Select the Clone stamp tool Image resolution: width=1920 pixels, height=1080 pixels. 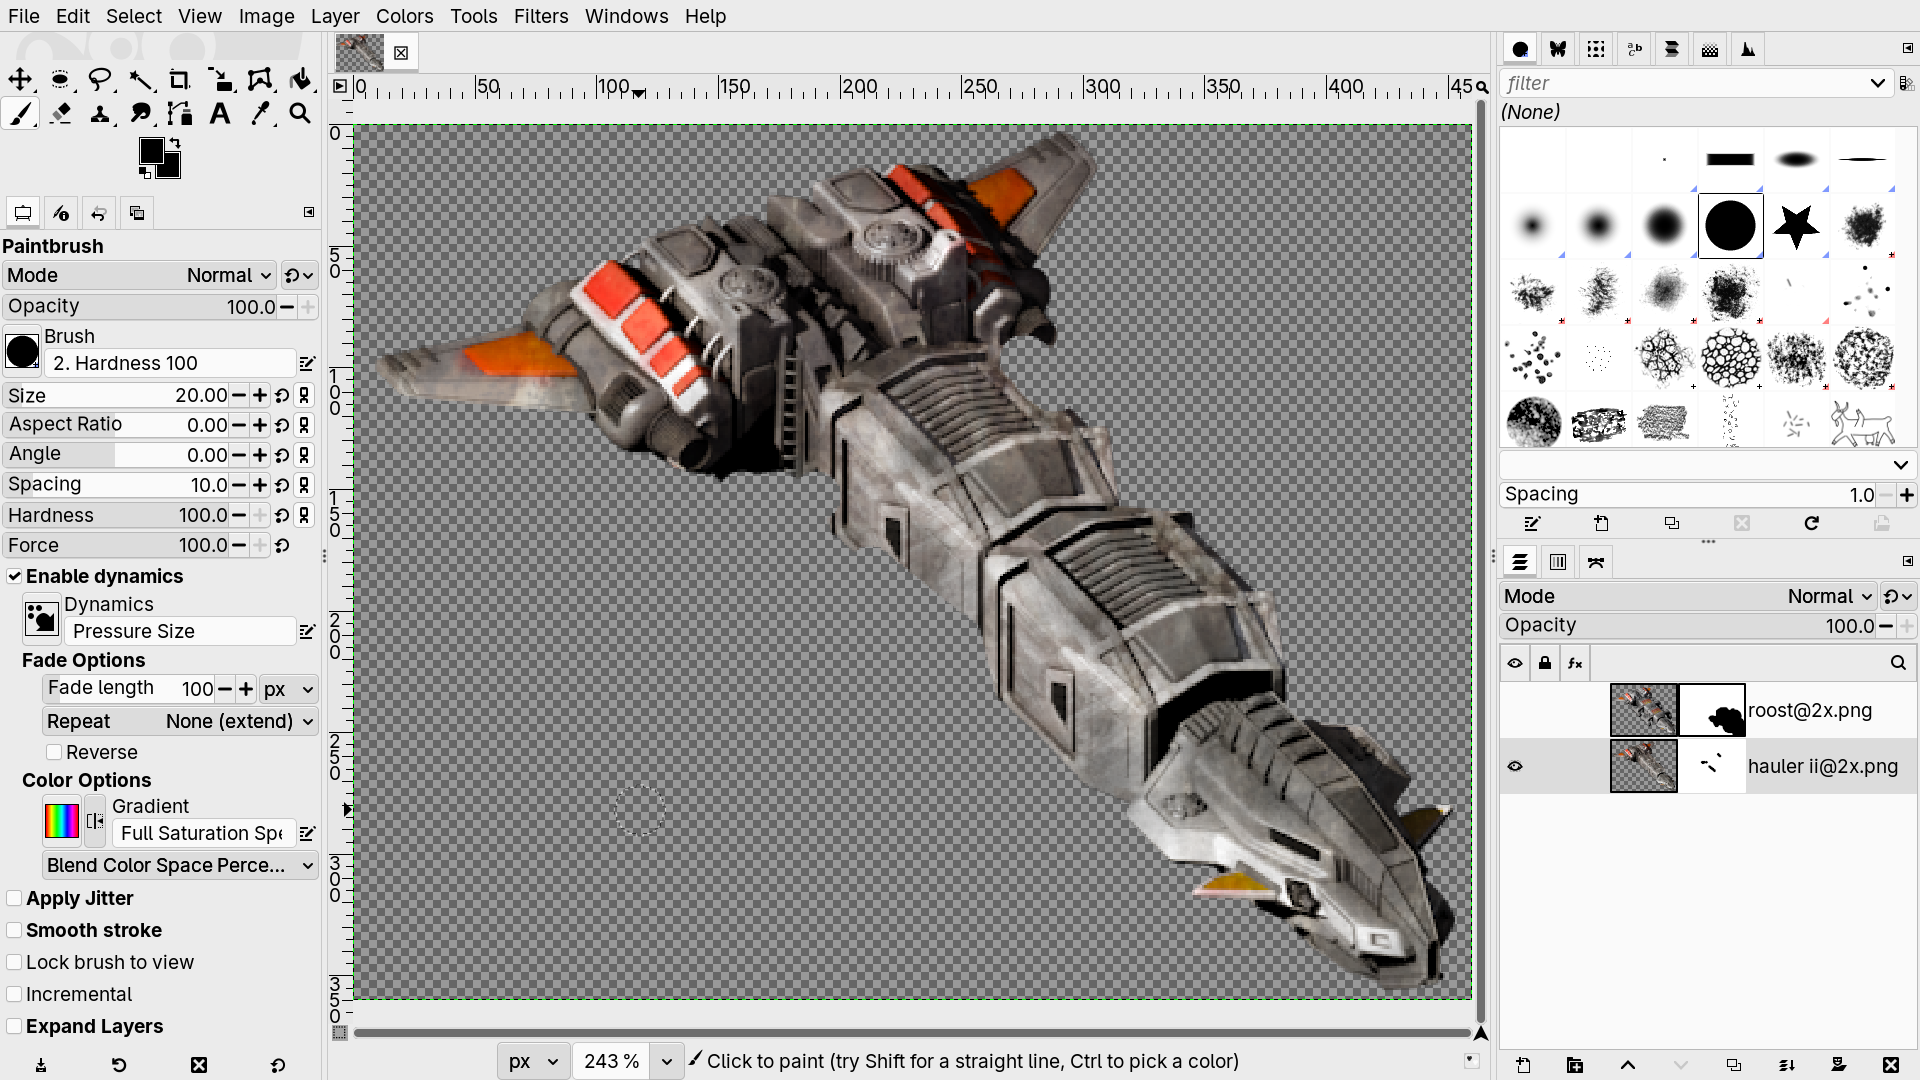point(100,114)
